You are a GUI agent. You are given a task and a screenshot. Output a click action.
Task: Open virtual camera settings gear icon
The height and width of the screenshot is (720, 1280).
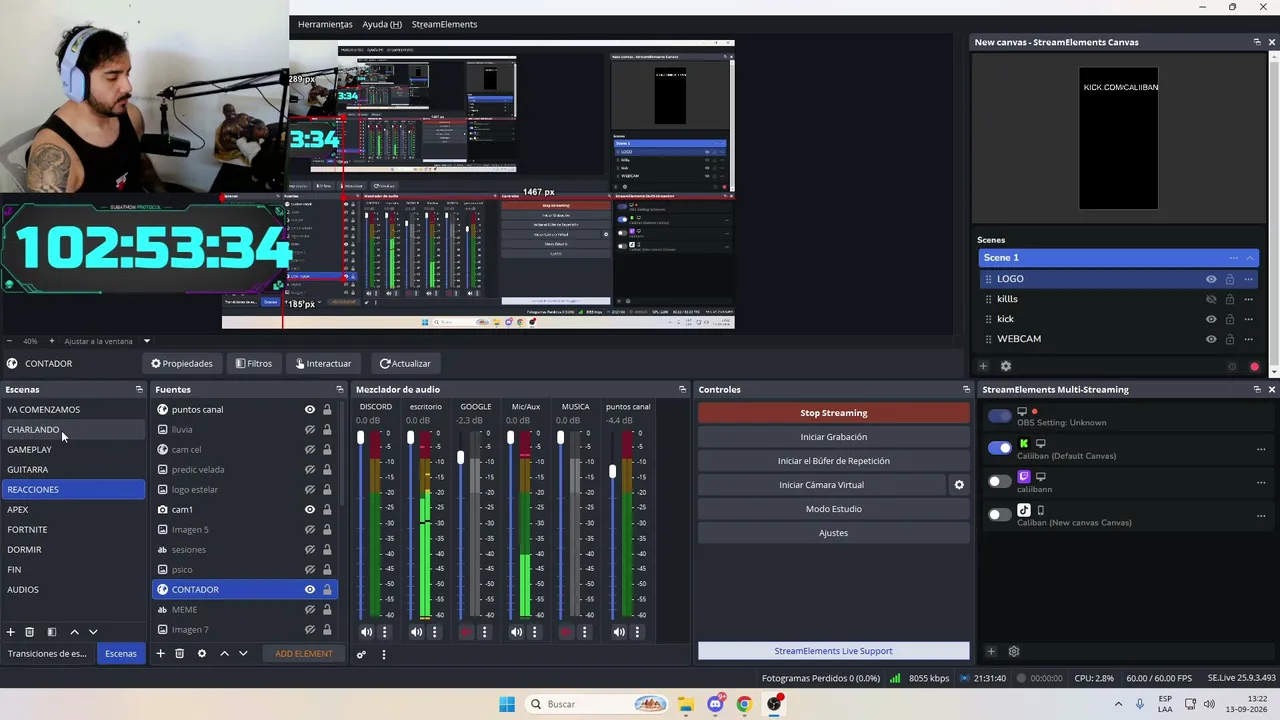pos(959,485)
